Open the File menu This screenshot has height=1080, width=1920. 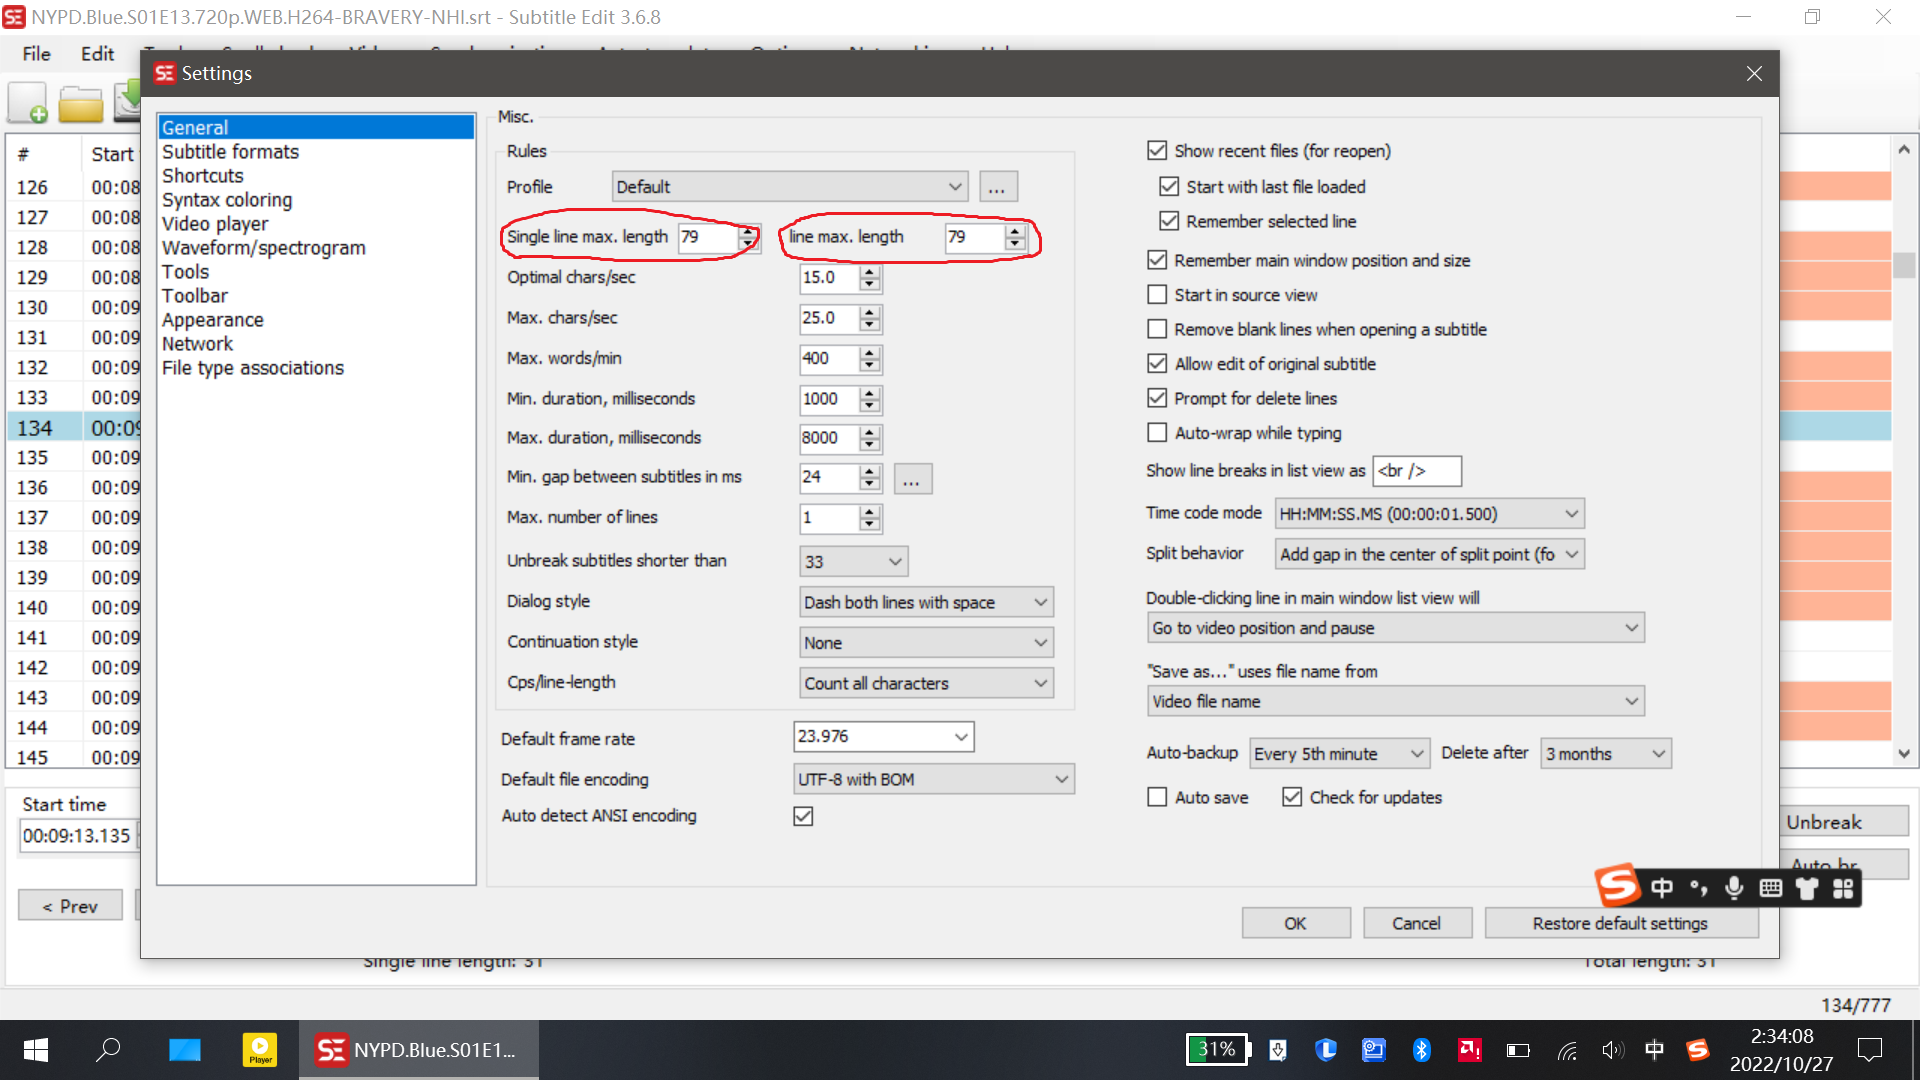tap(35, 54)
